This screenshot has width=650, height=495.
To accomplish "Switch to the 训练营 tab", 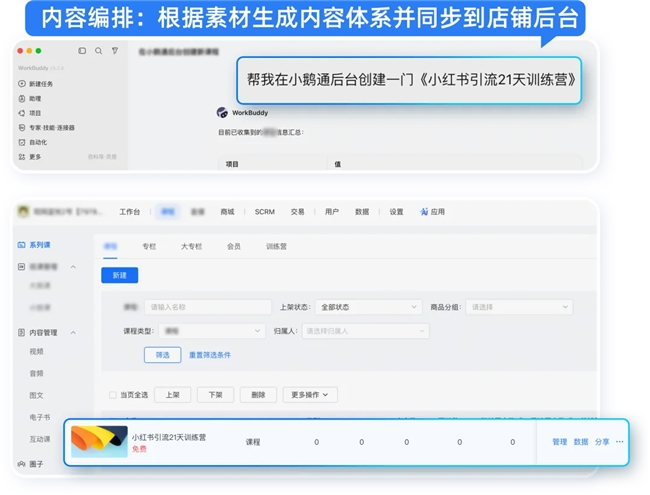I will coord(276,246).
